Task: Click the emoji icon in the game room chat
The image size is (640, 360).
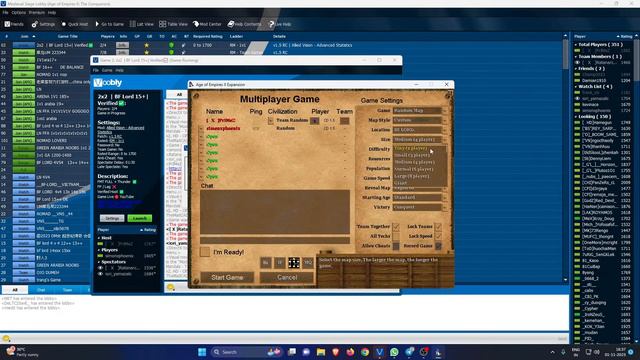Action: [171, 287]
